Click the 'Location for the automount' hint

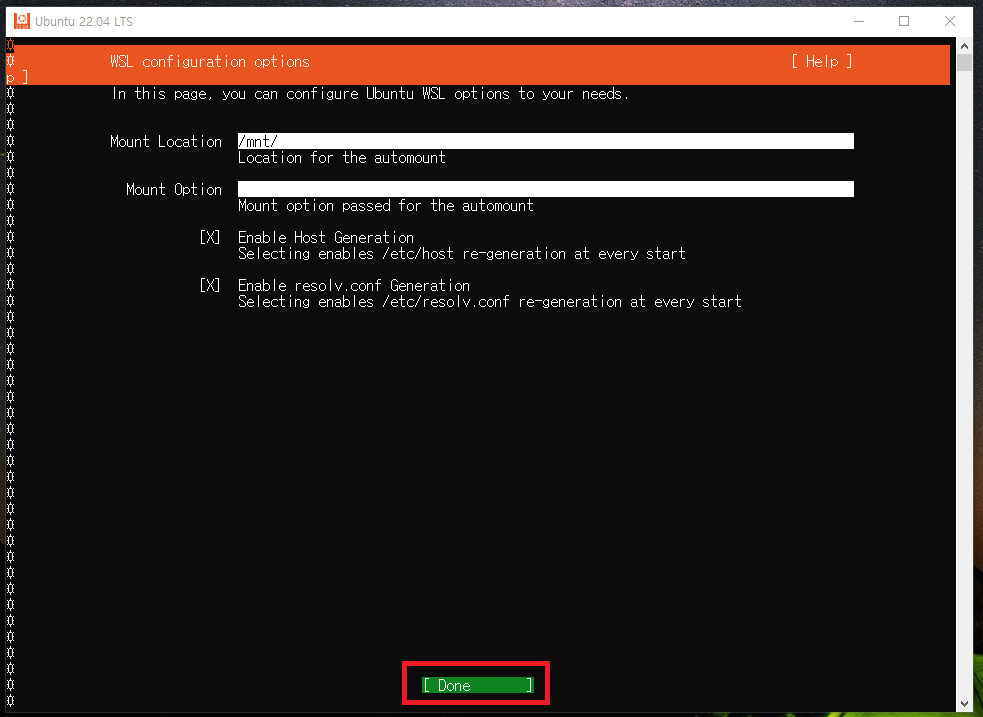coord(342,158)
